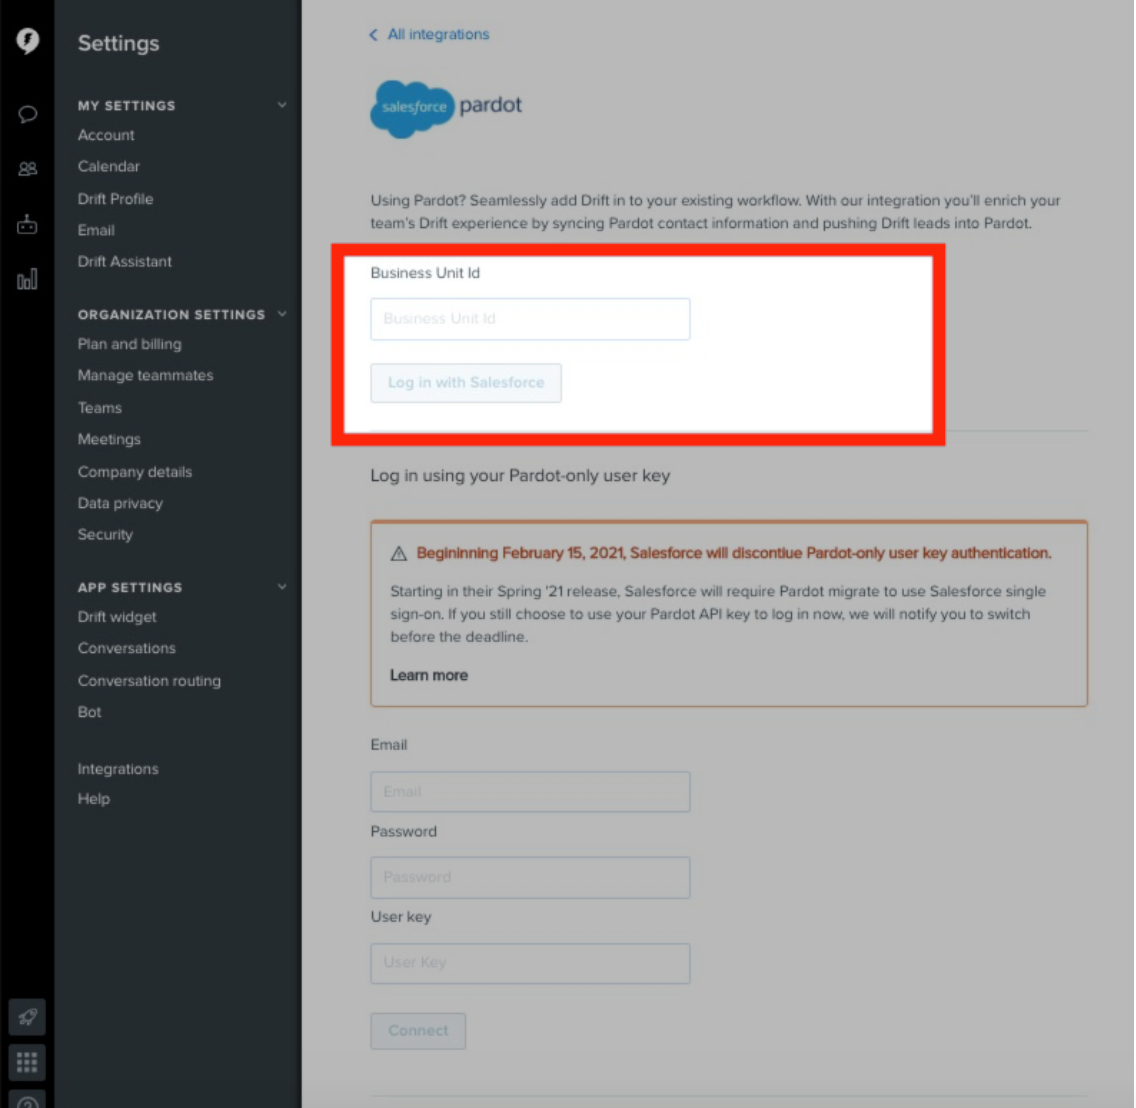Open Manage teammates
The width and height of the screenshot is (1136, 1108).
pos(146,375)
